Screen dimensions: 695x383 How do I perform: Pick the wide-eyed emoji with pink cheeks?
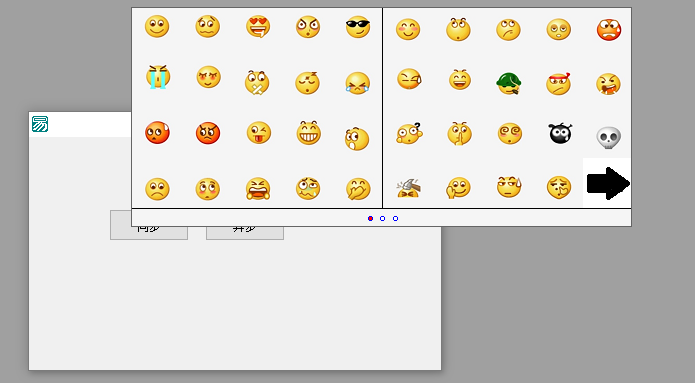click(207, 189)
